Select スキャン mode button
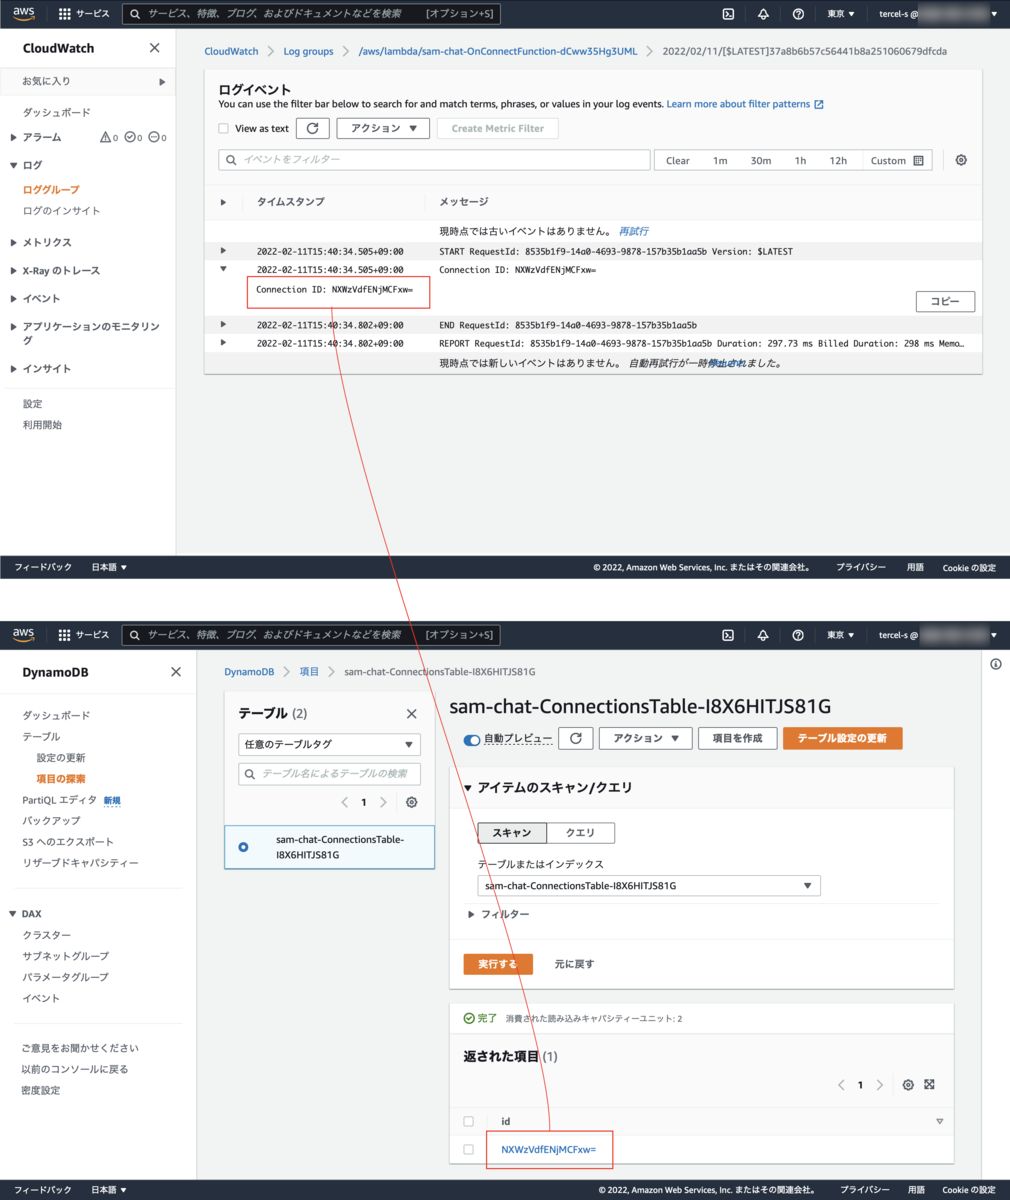 click(512, 833)
